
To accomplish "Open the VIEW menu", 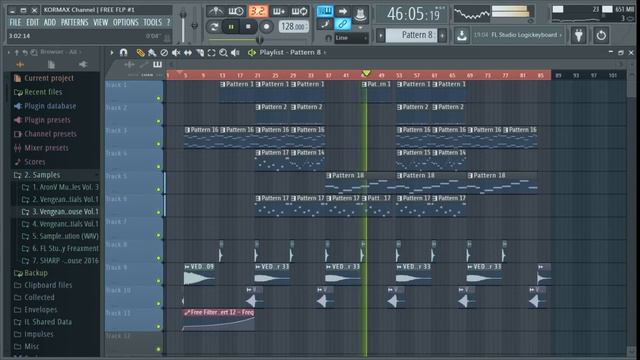I will [100, 22].
